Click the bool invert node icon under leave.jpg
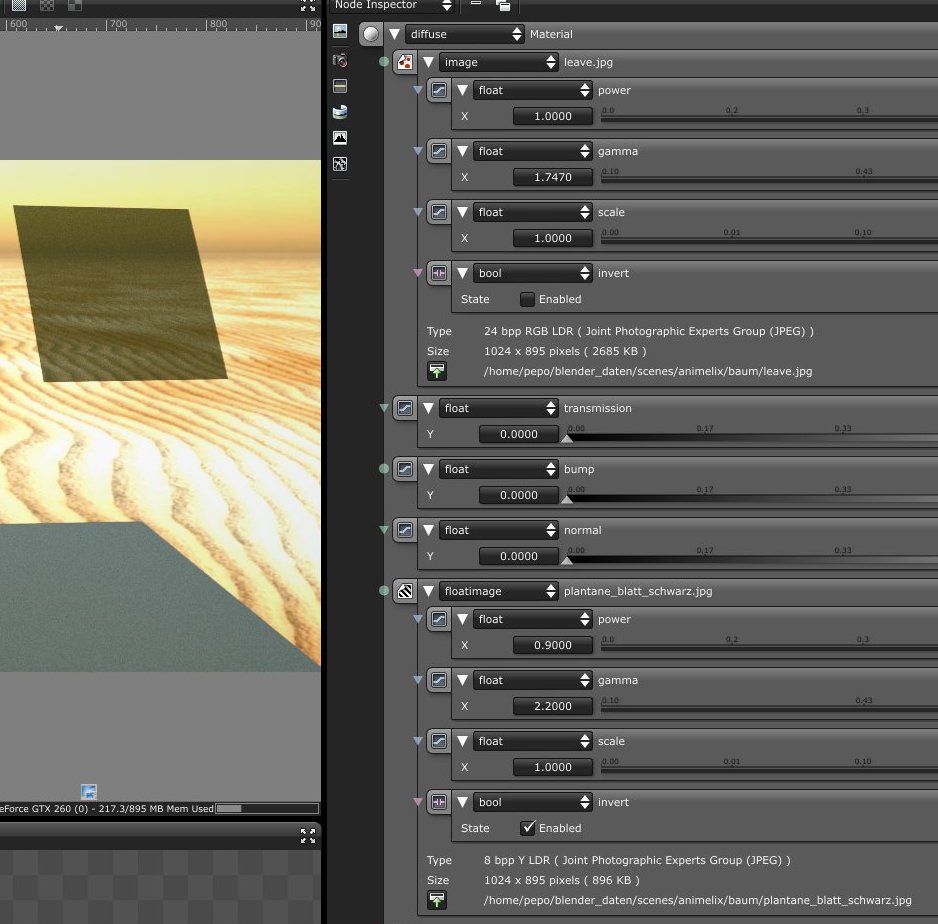The image size is (938, 924). pyautogui.click(x=438, y=273)
